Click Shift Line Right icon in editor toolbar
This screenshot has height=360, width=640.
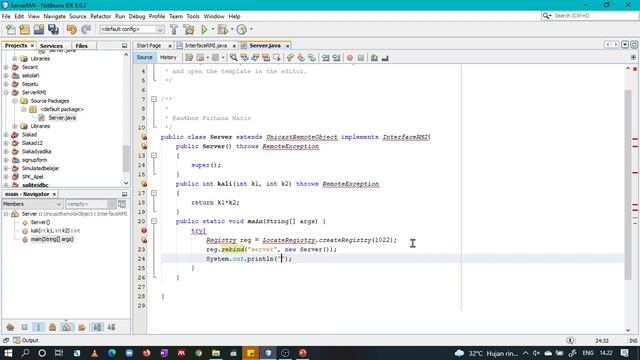click(336, 58)
